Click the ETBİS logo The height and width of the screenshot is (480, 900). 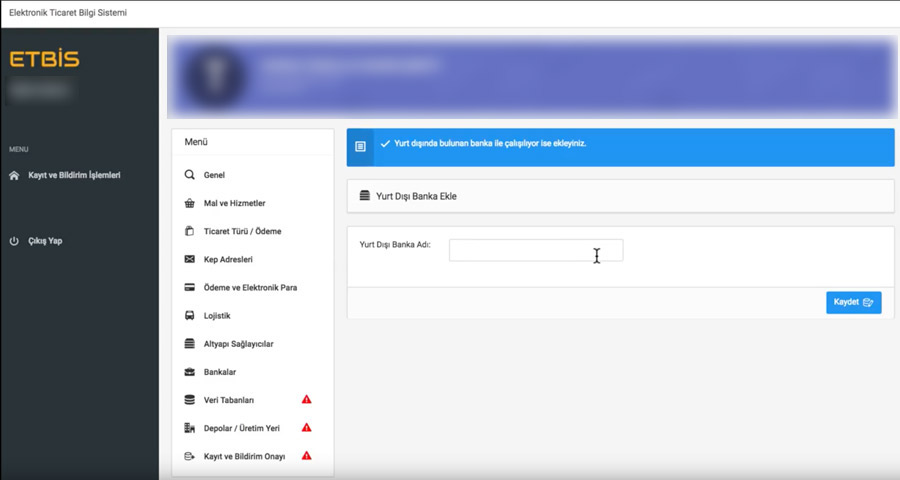coord(45,59)
